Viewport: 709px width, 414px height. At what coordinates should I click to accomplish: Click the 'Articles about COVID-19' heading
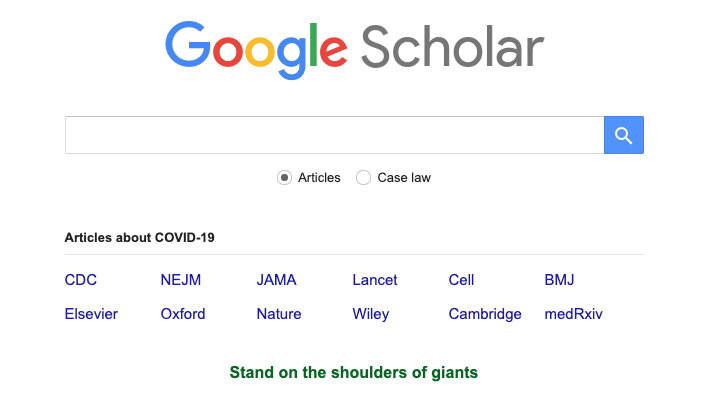coord(139,237)
